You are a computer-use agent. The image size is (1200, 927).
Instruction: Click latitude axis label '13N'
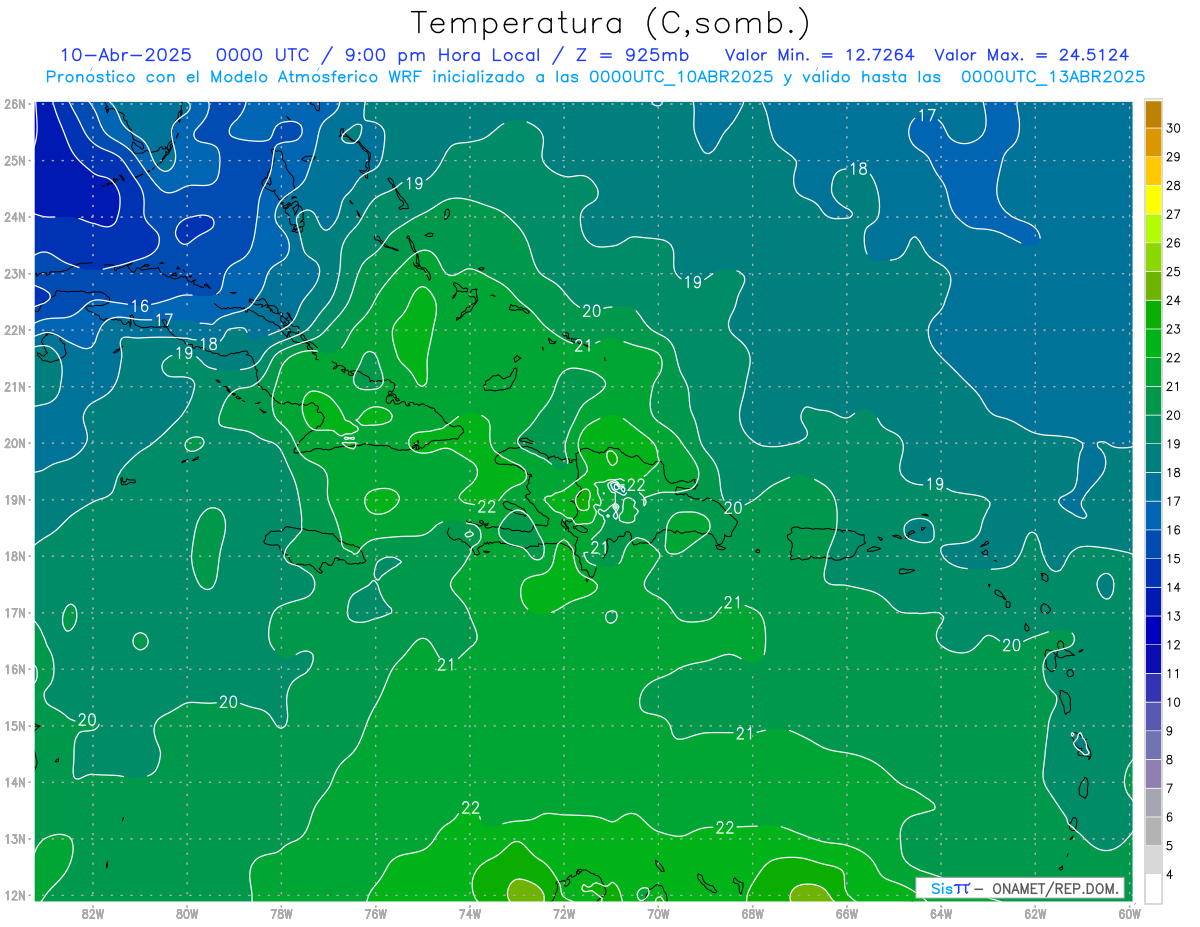(15, 838)
